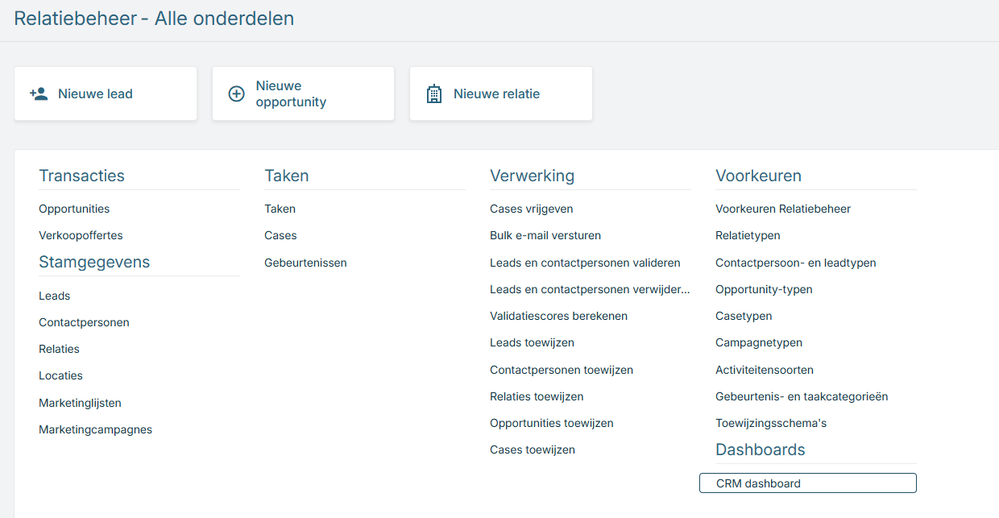This screenshot has height=518, width=999.
Task: Click Validatiescores berekenen
Action: 559,316
